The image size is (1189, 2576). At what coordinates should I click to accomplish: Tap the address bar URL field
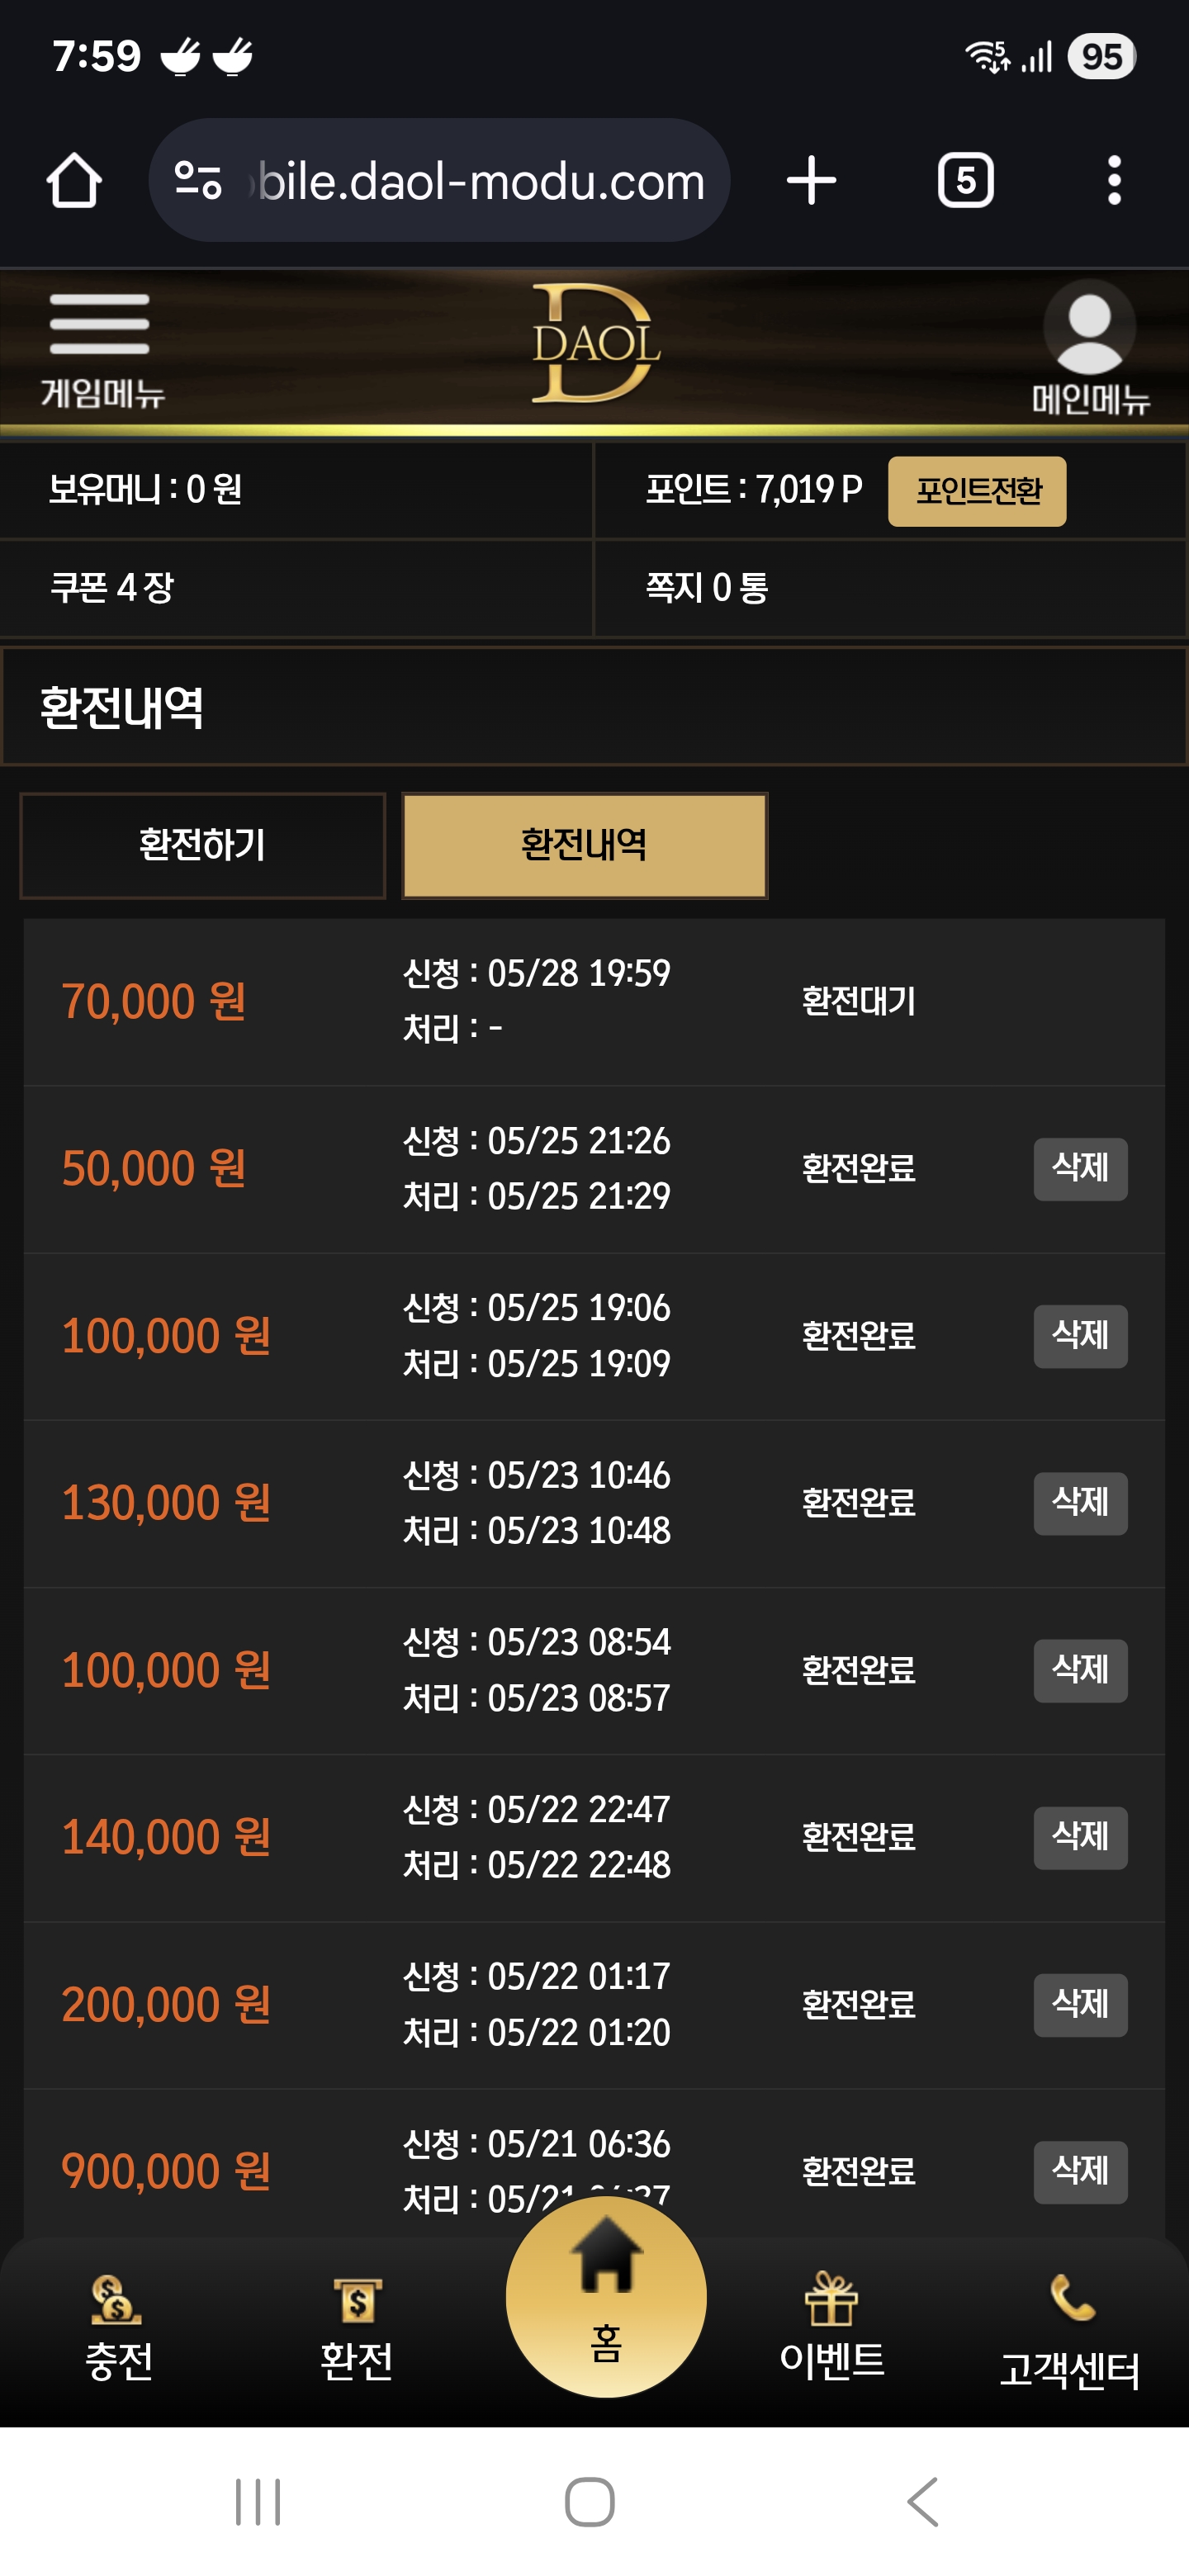pos(439,181)
